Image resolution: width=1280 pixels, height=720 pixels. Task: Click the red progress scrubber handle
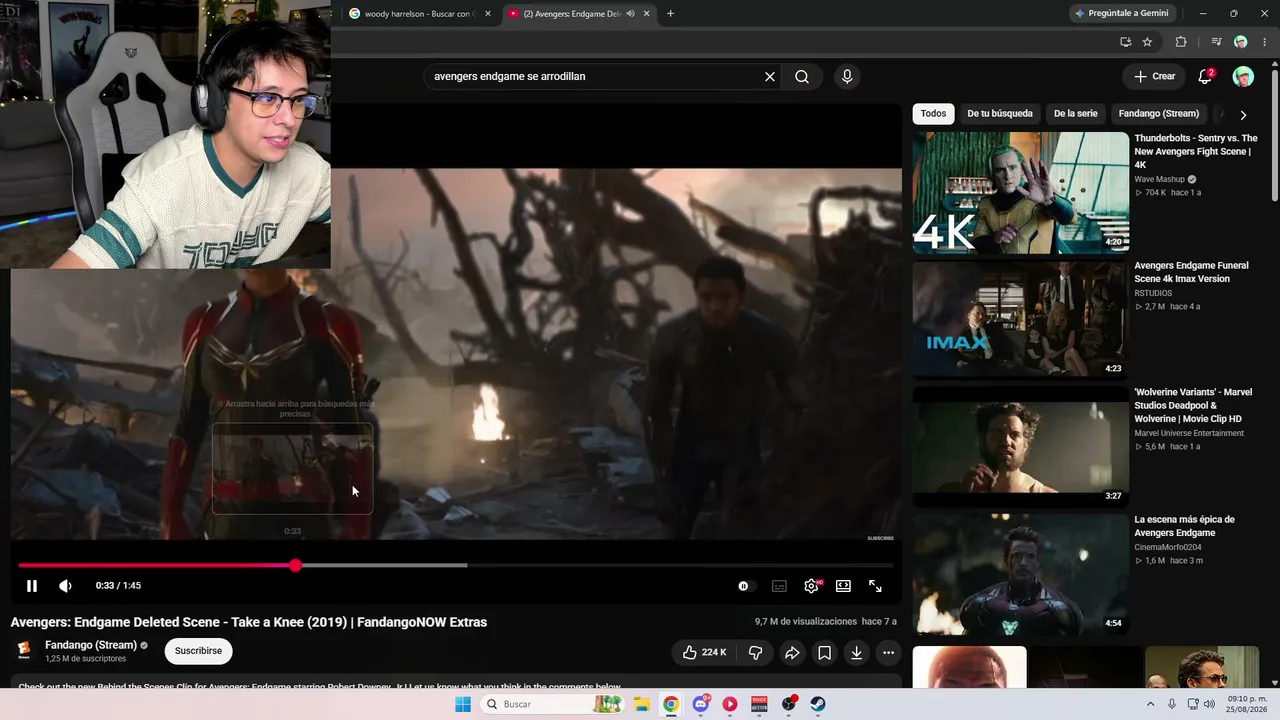(x=296, y=566)
